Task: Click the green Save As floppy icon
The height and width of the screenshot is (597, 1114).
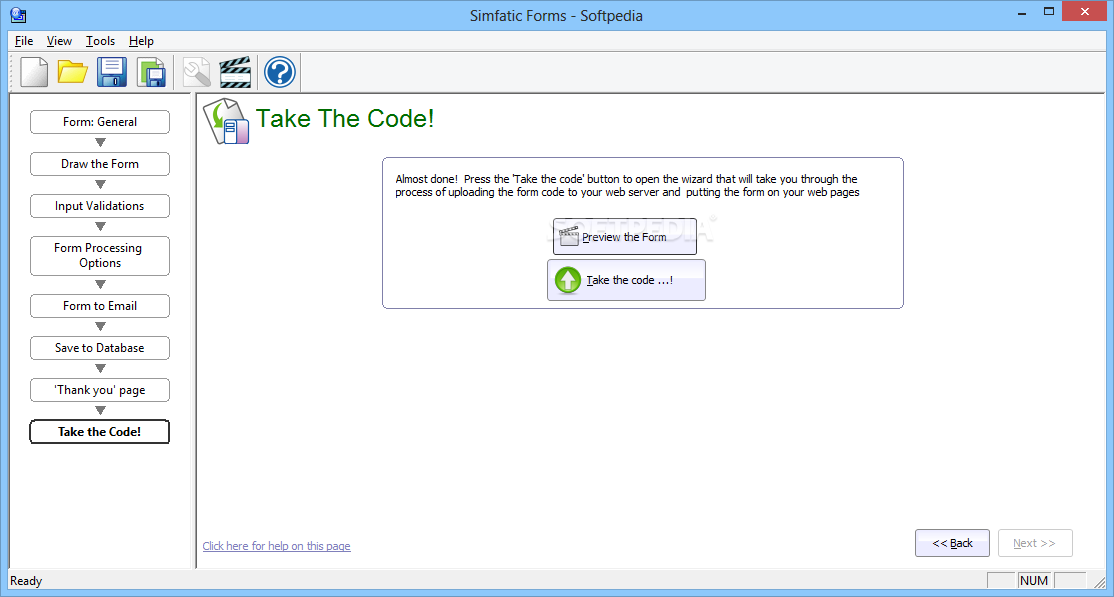Action: [x=151, y=72]
